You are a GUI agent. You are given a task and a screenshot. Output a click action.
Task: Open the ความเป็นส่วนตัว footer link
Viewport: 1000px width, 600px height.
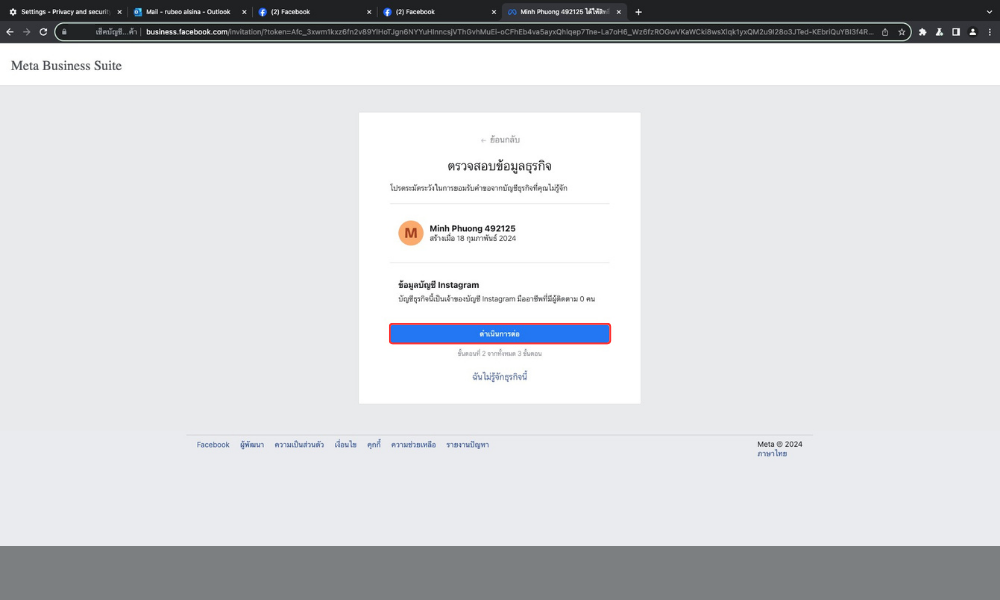[x=299, y=445]
